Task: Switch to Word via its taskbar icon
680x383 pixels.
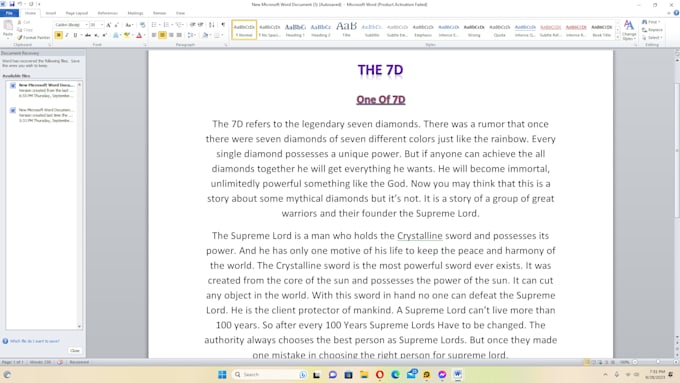Action: pyautogui.click(x=458, y=374)
